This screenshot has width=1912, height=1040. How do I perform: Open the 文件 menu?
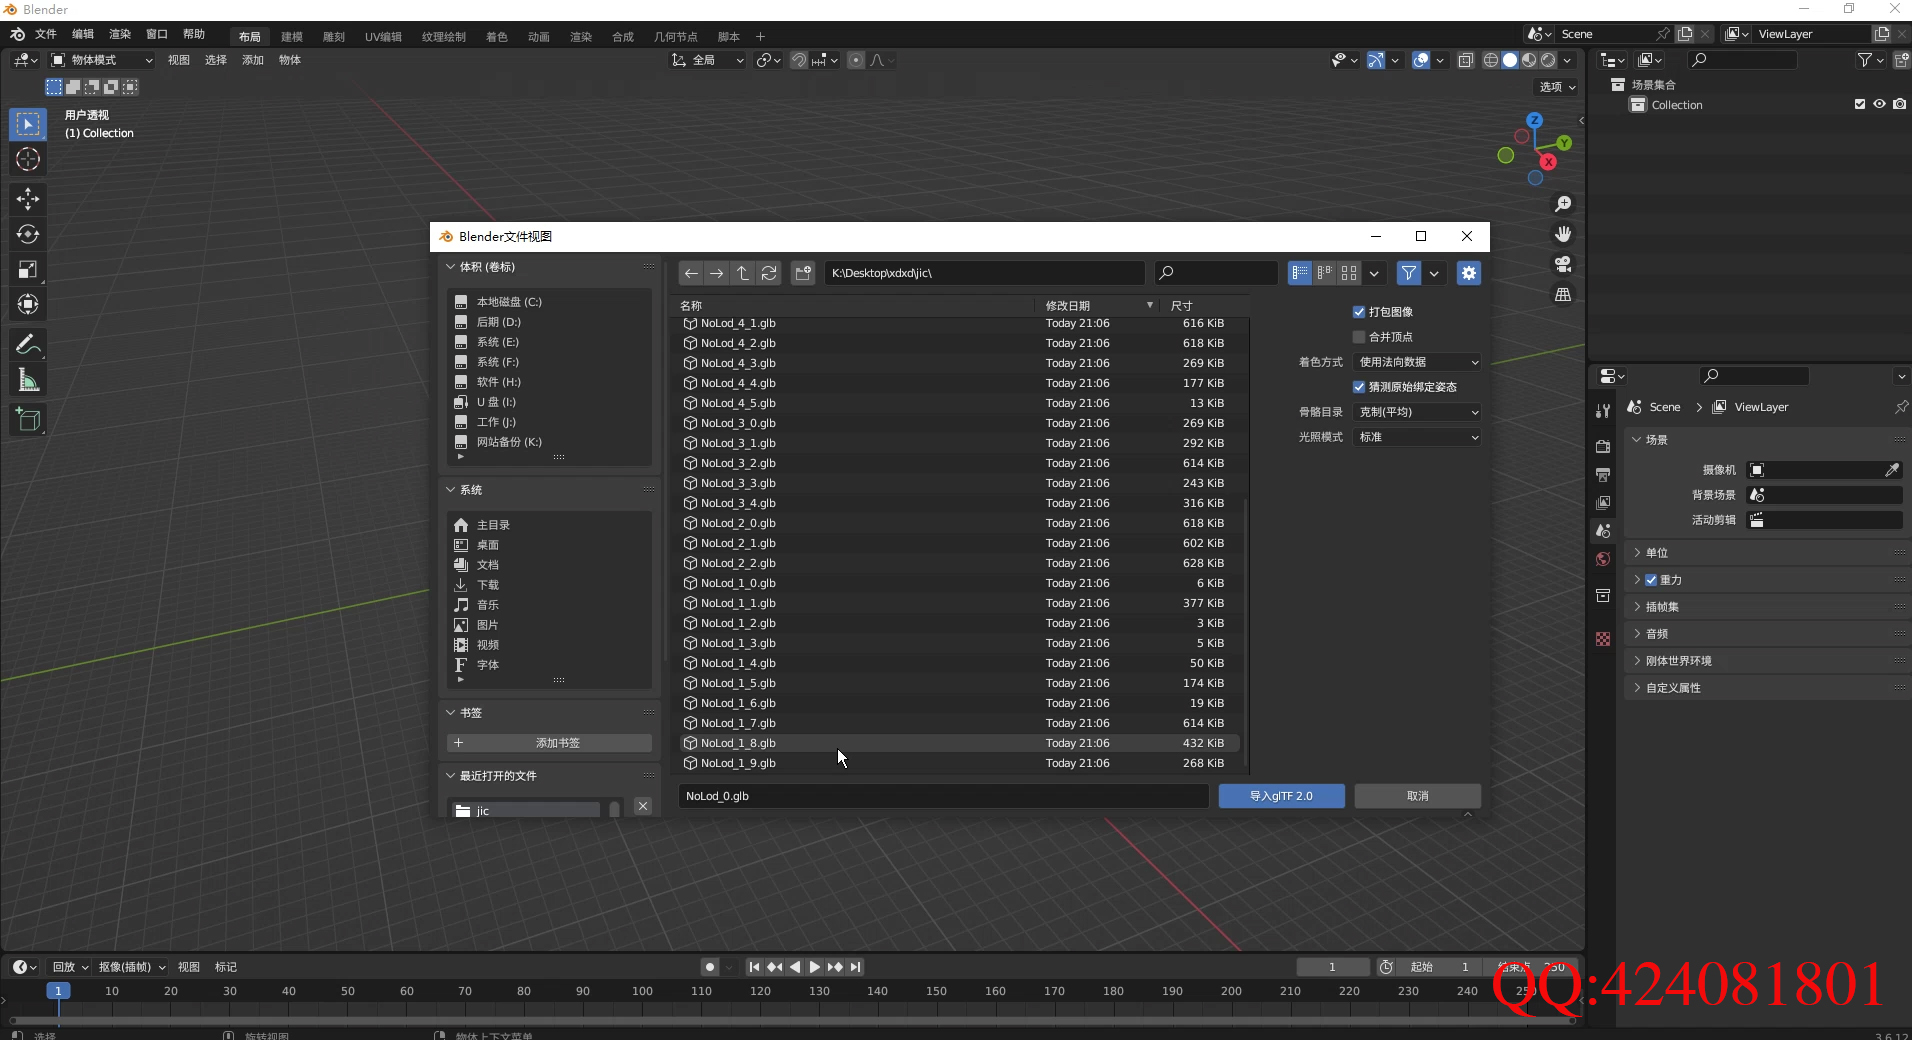tap(46, 34)
